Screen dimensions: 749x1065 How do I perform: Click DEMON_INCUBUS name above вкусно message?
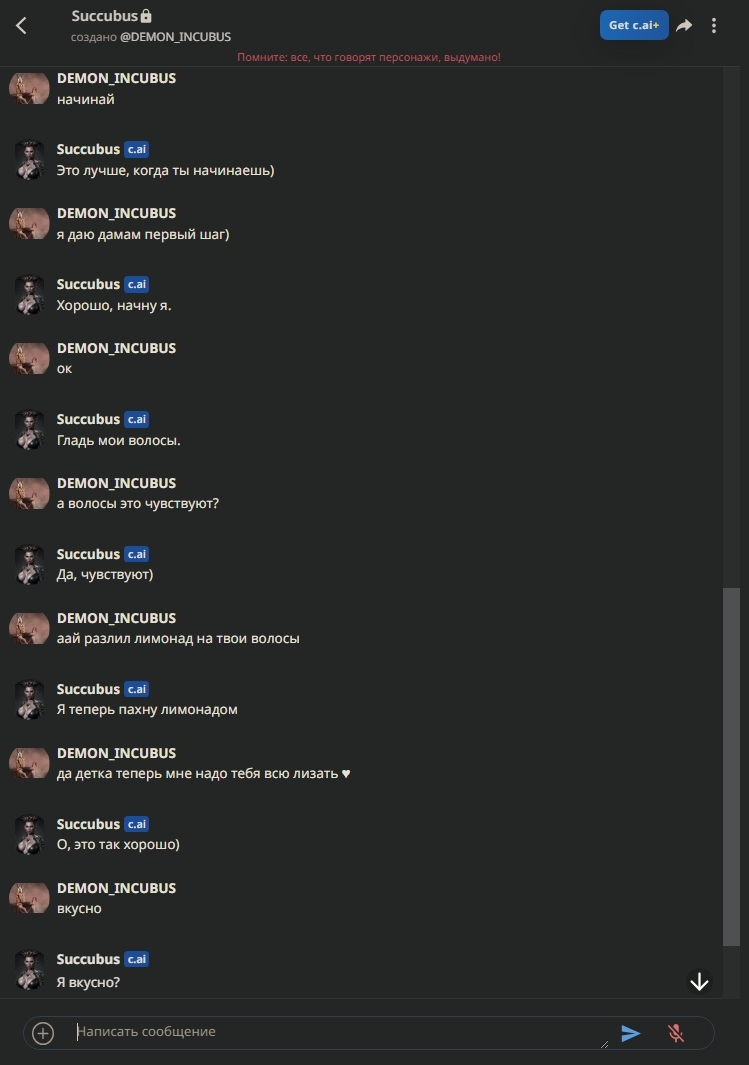[116, 888]
